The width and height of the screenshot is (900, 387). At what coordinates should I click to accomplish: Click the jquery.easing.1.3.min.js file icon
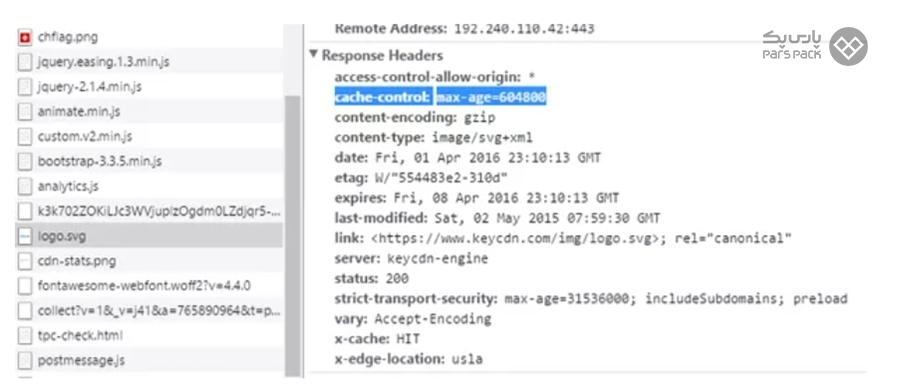(x=25, y=62)
